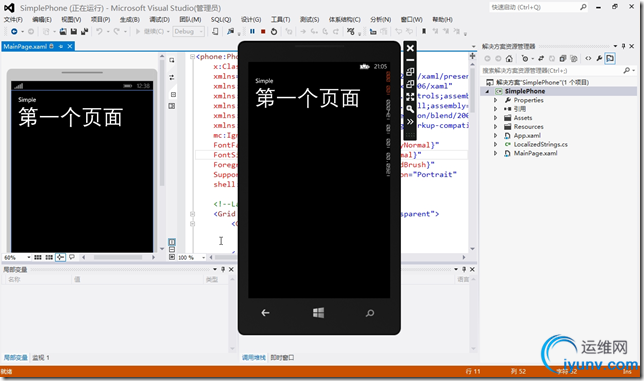Toggle show snap grid icon in designer bar
Screen dimensions: 644x381
coord(38,257)
